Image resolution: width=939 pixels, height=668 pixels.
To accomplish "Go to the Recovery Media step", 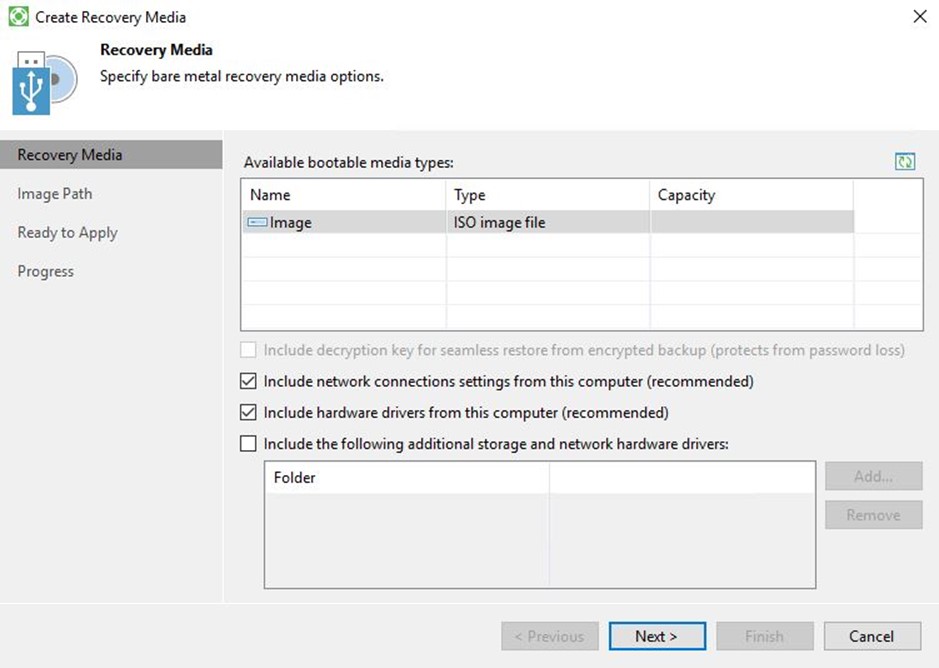I will click(x=70, y=155).
